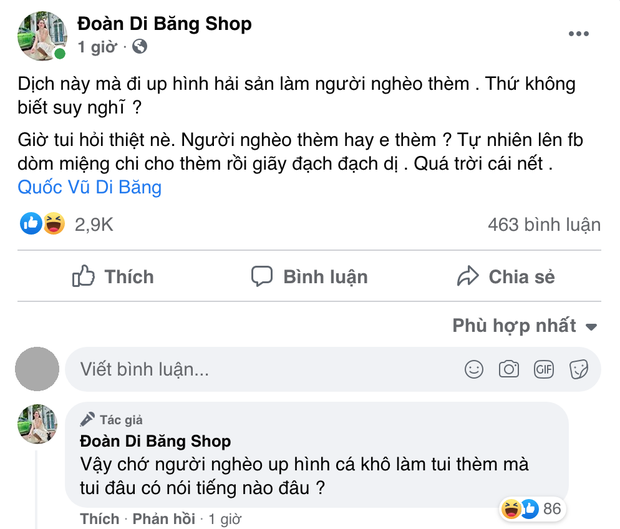Insert an emoji in the comment
This screenshot has height=529, width=620.
pyautogui.click(x=474, y=369)
